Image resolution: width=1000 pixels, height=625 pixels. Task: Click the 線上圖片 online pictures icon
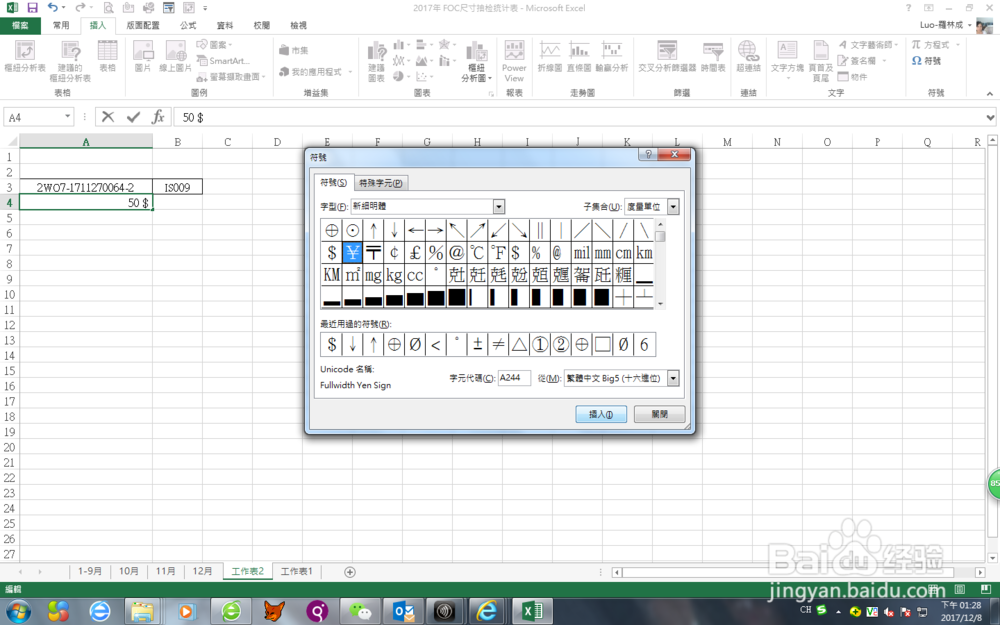coord(175,56)
